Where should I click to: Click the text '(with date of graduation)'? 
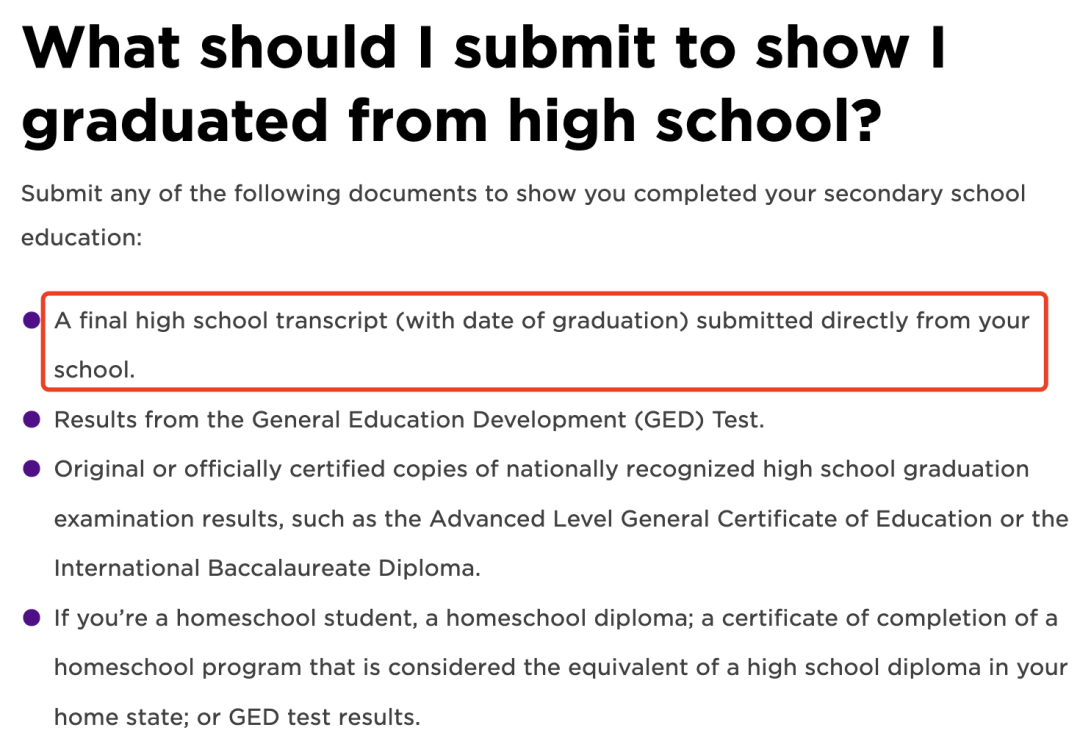542,321
